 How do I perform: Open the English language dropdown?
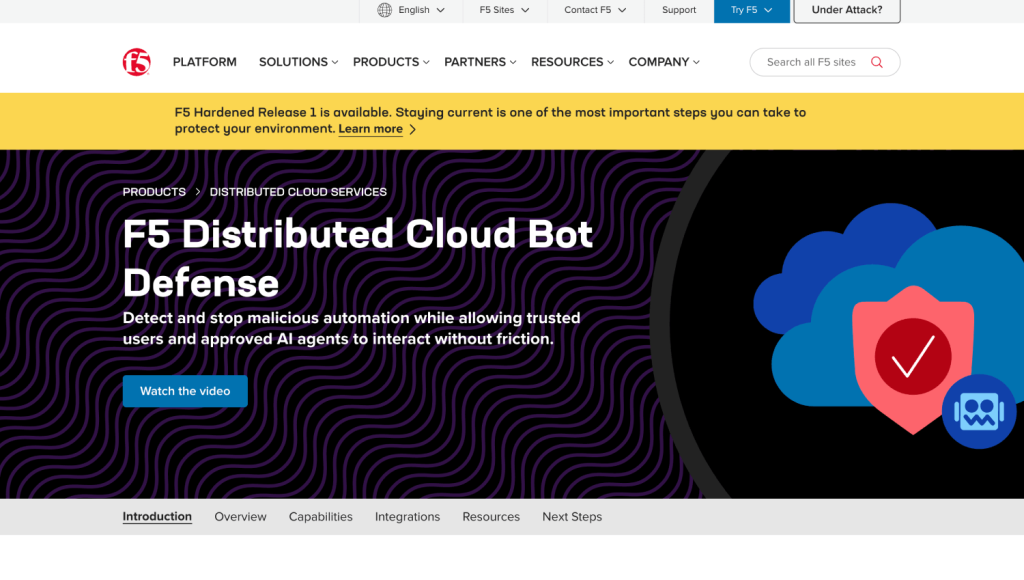(411, 10)
